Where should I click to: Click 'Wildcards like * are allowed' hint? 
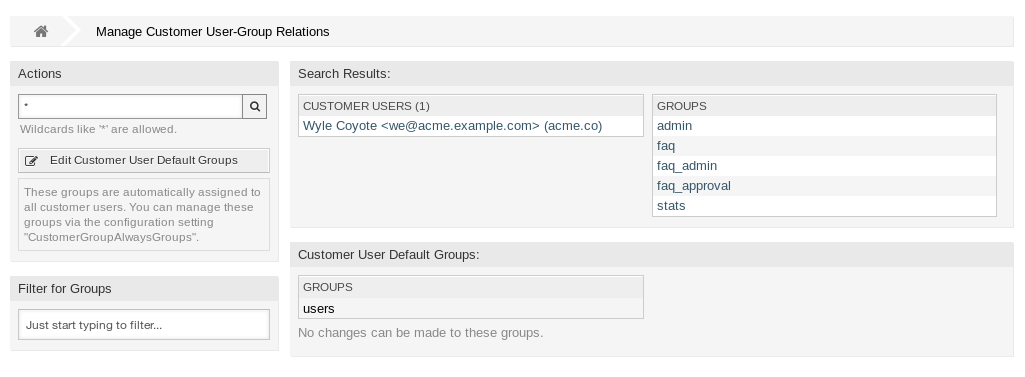[98, 129]
